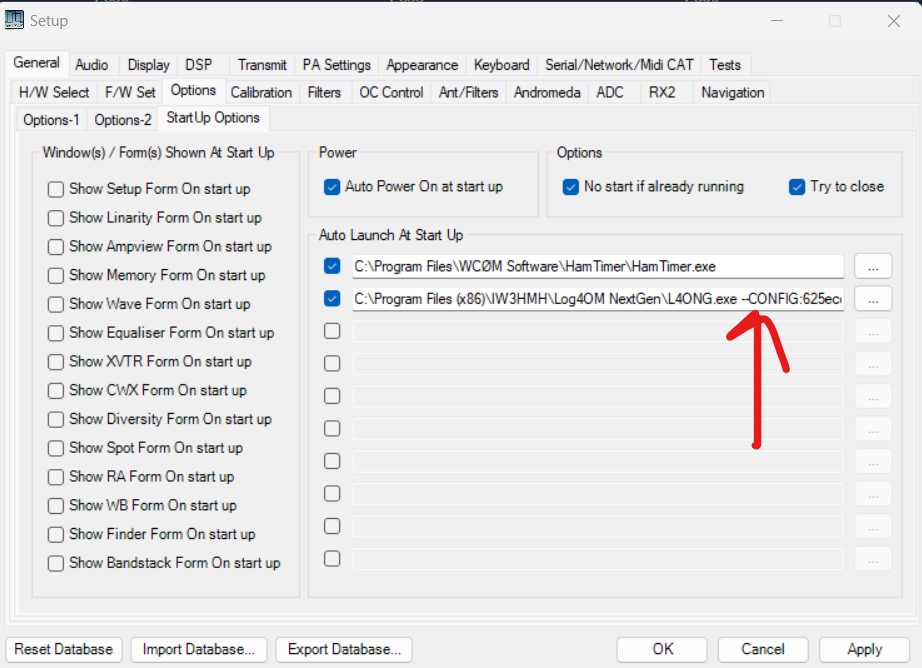The image size is (922, 668).
Task: Toggle Auto Power On at start up
Action: 333,187
